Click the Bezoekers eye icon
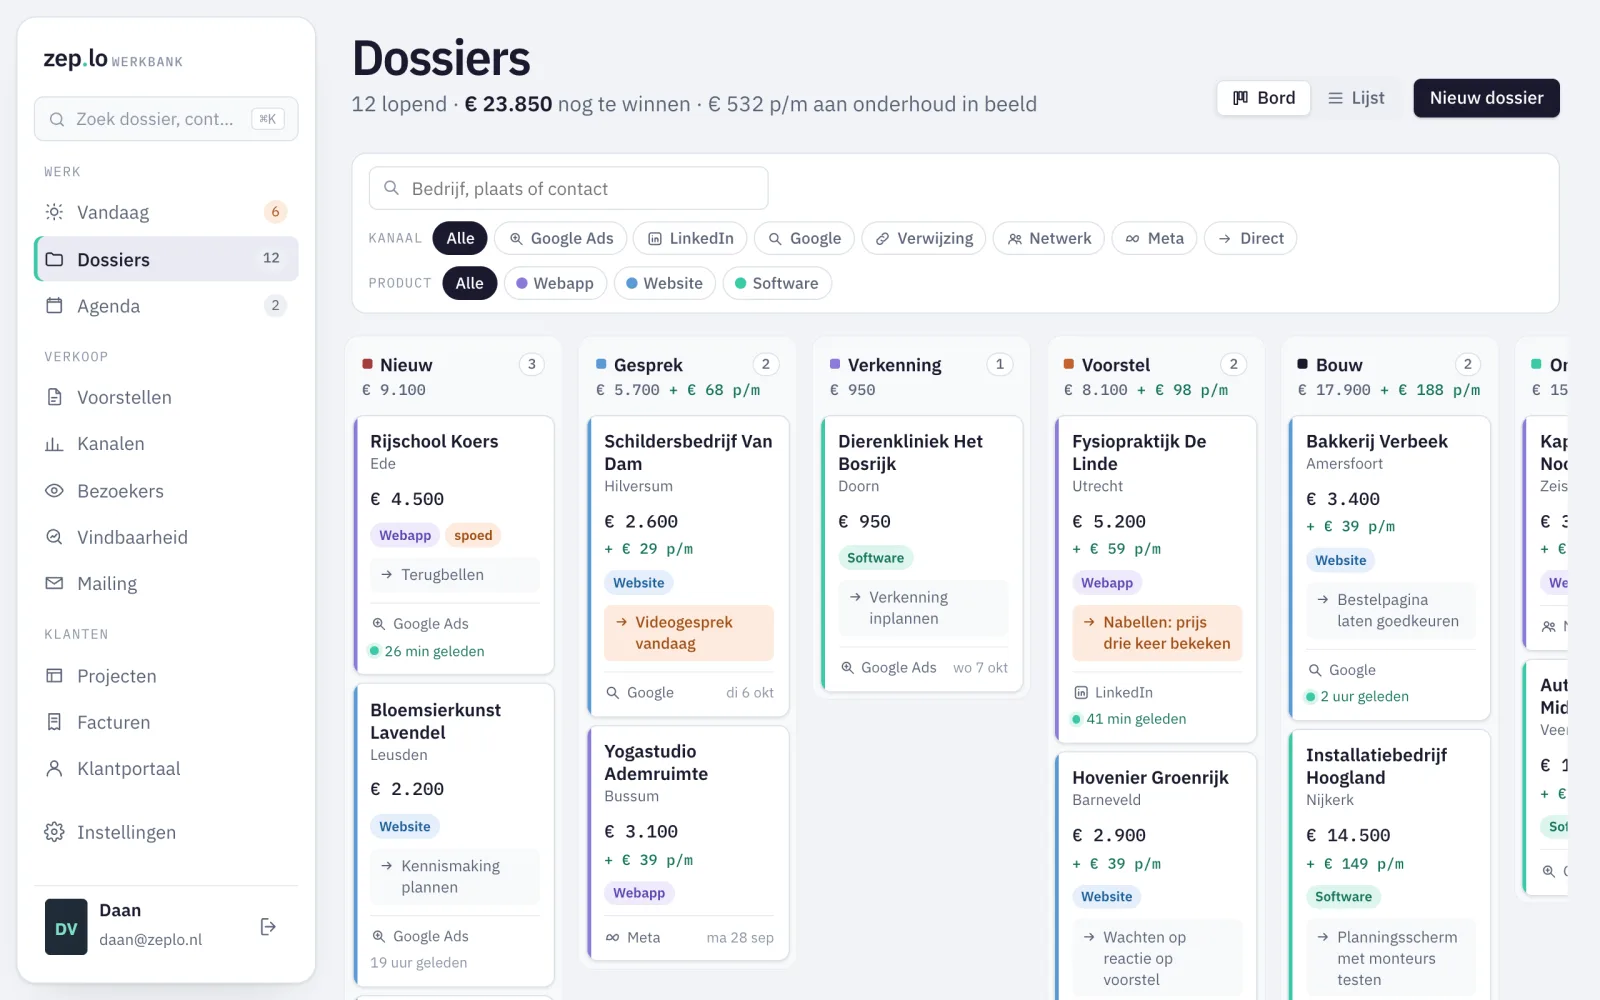Image resolution: width=1600 pixels, height=1000 pixels. point(55,491)
